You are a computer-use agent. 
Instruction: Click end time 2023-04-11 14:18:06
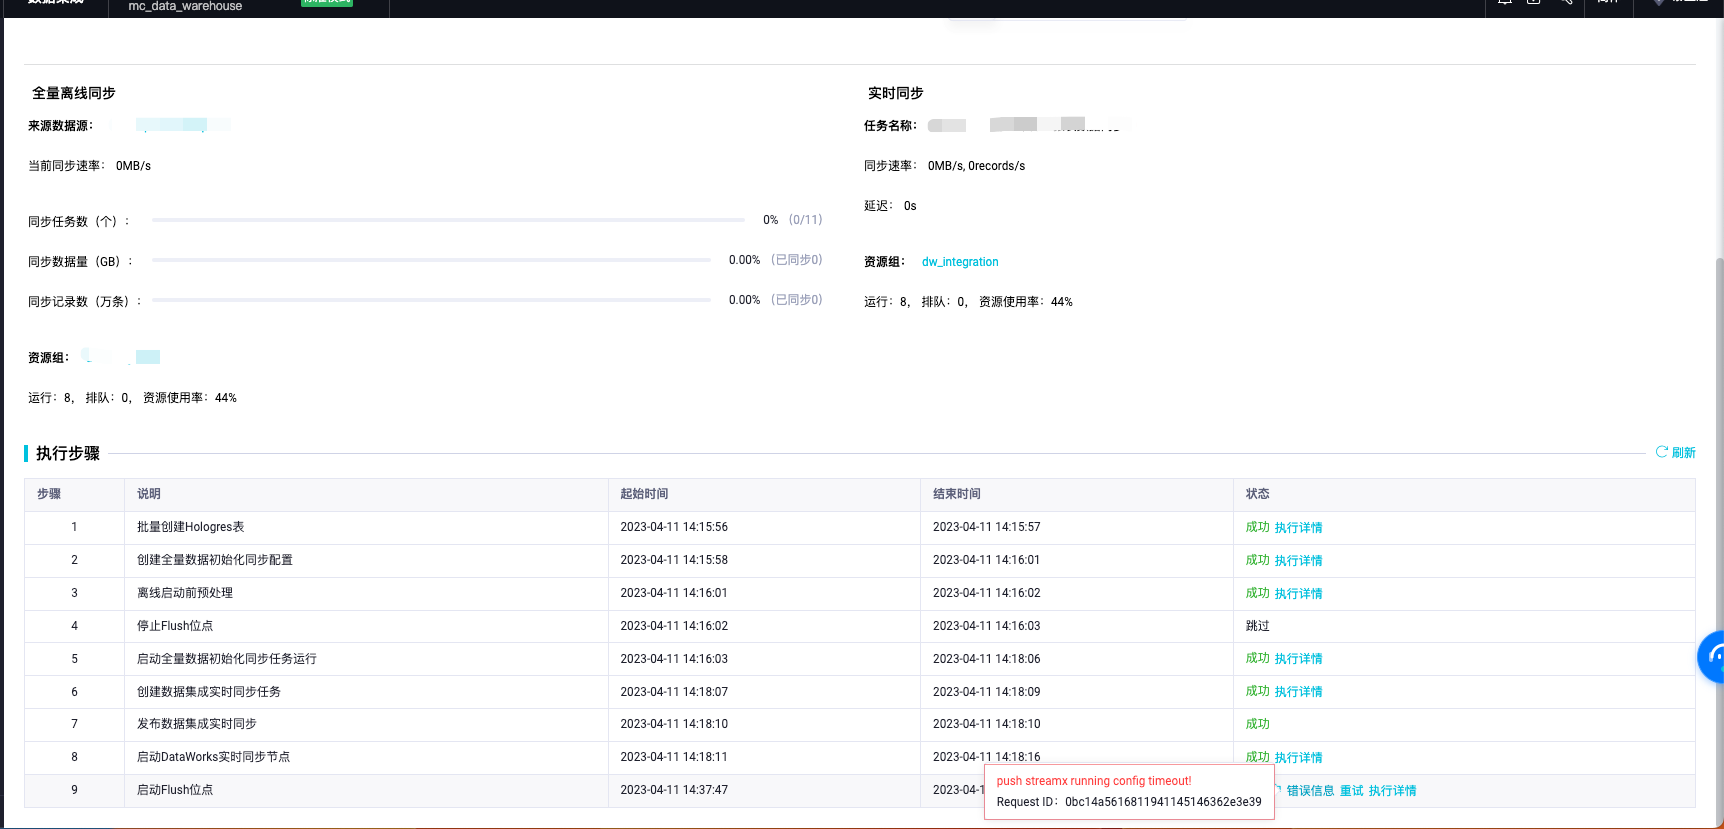(x=987, y=659)
